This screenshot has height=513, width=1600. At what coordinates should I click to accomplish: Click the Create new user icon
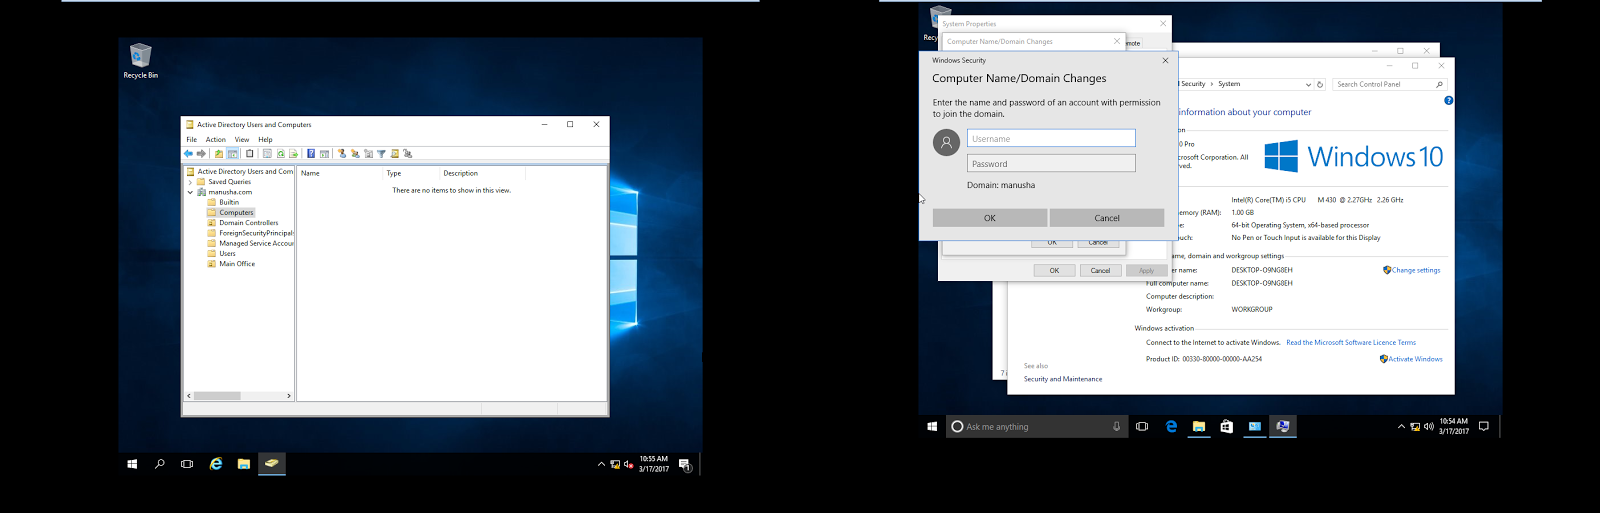tap(342, 154)
